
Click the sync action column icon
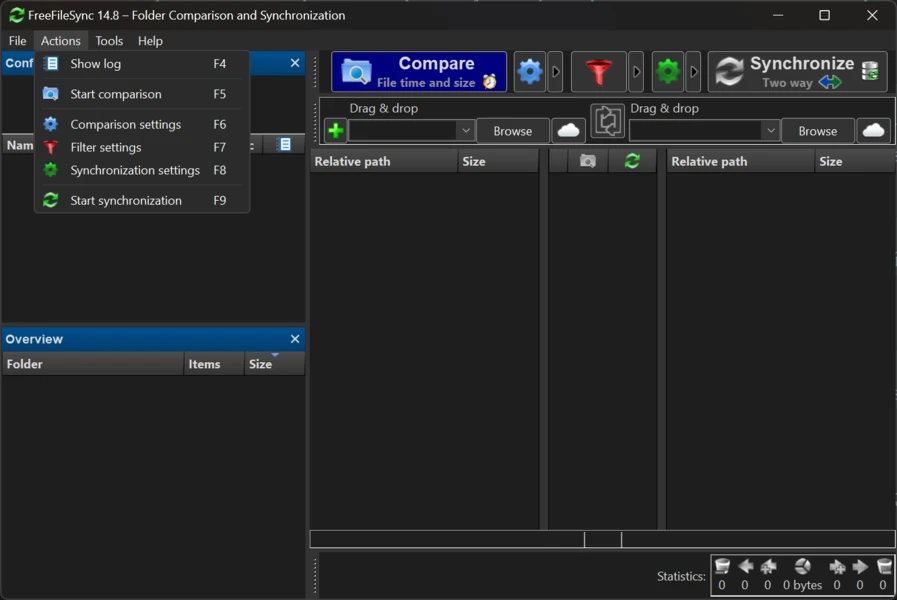point(632,161)
